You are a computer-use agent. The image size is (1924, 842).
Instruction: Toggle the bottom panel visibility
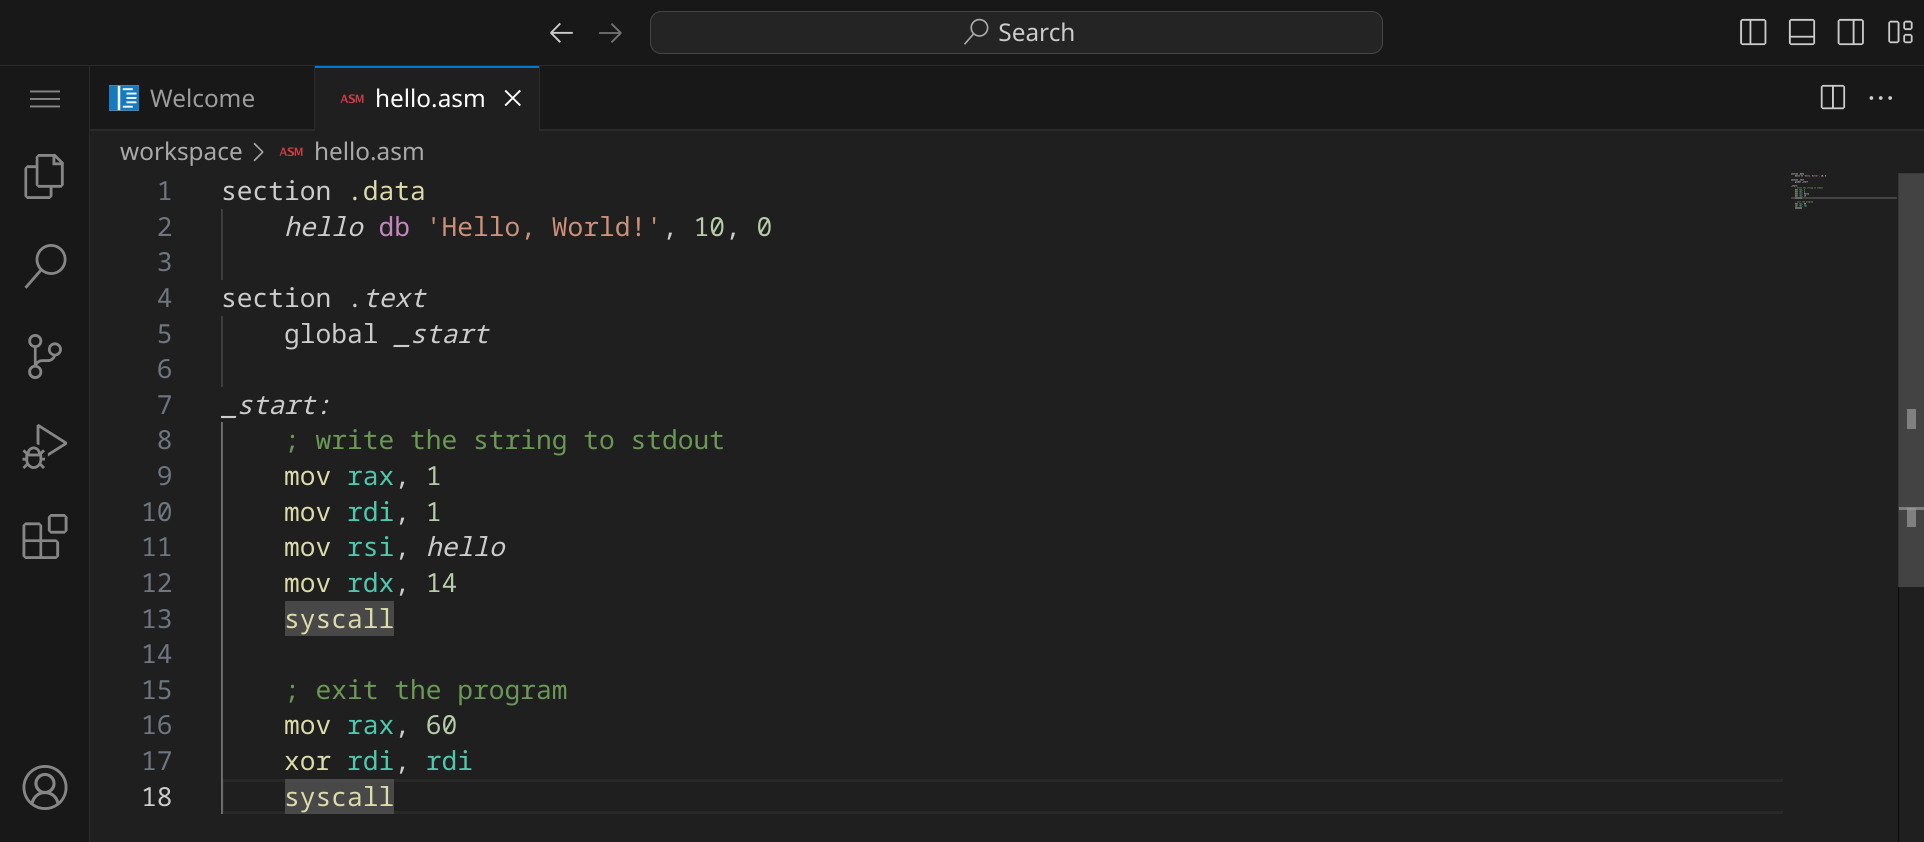coord(1802,33)
